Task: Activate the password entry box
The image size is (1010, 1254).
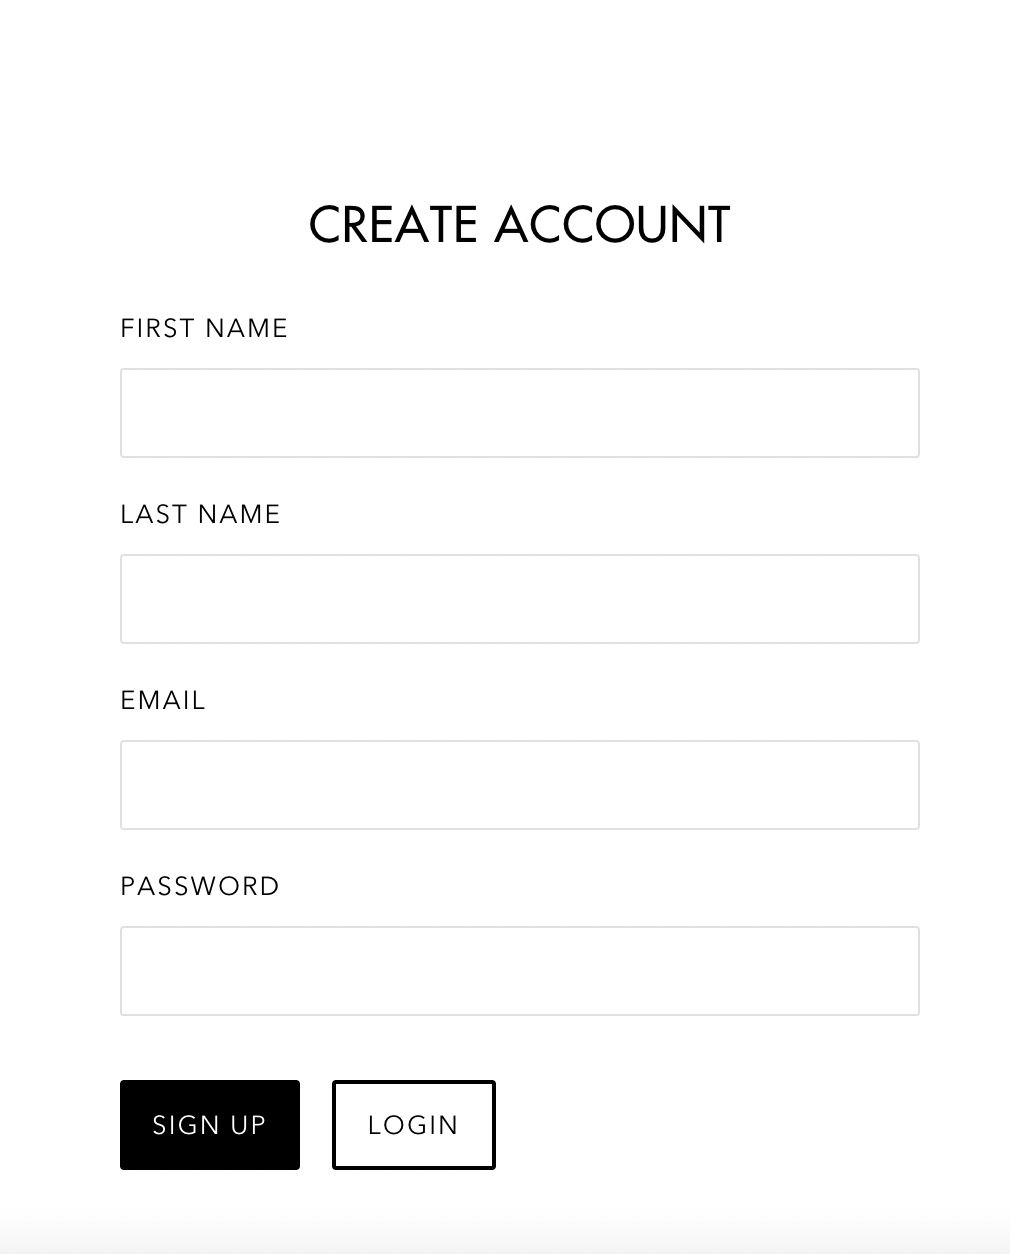Action: pyautogui.click(x=519, y=971)
